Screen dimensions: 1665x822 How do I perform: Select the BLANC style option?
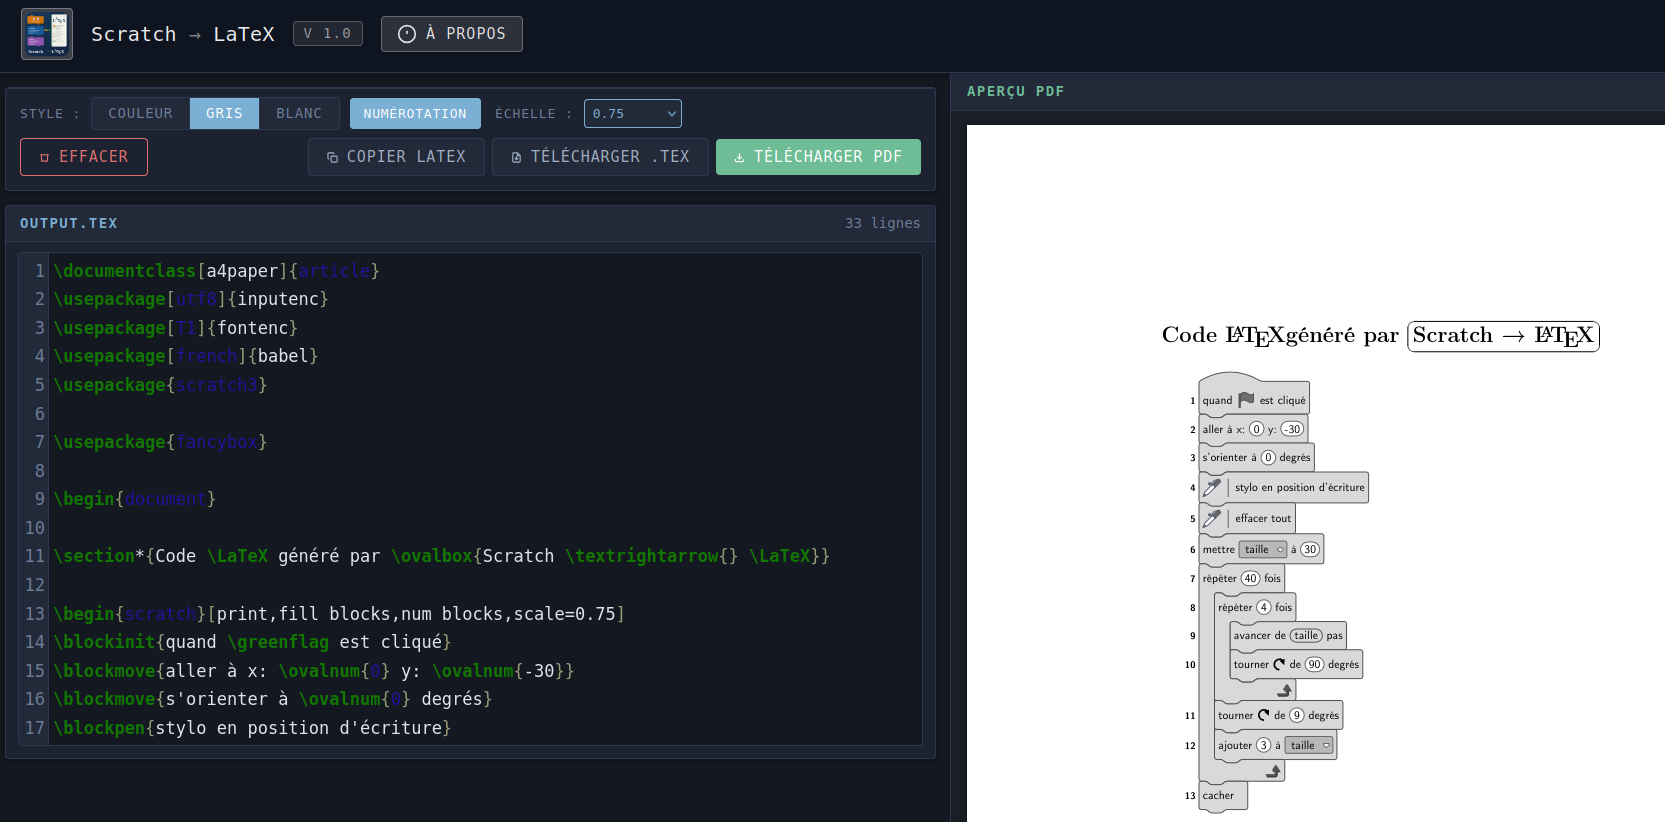pos(299,113)
